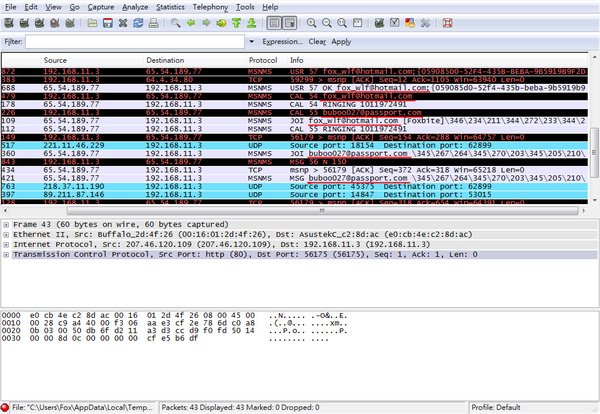Sort by Info column header
The height and width of the screenshot is (414, 600).
tap(437, 60)
